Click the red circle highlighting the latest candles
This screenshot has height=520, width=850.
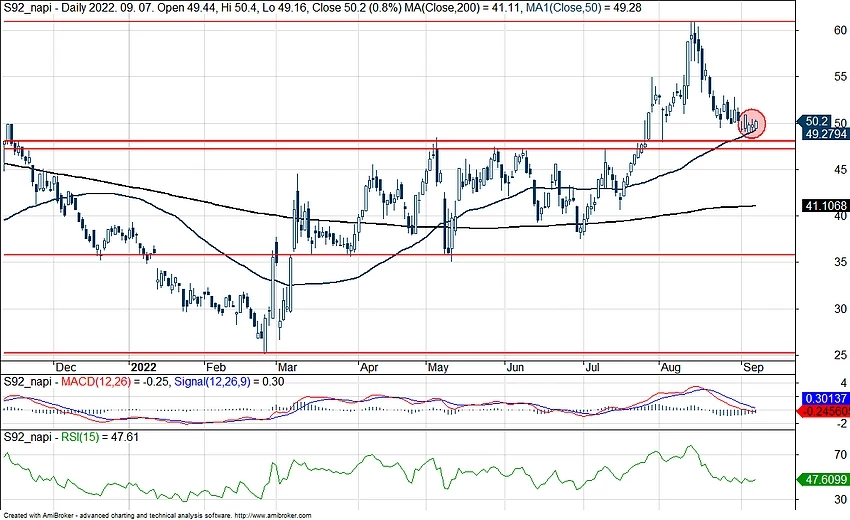pyautogui.click(x=753, y=123)
